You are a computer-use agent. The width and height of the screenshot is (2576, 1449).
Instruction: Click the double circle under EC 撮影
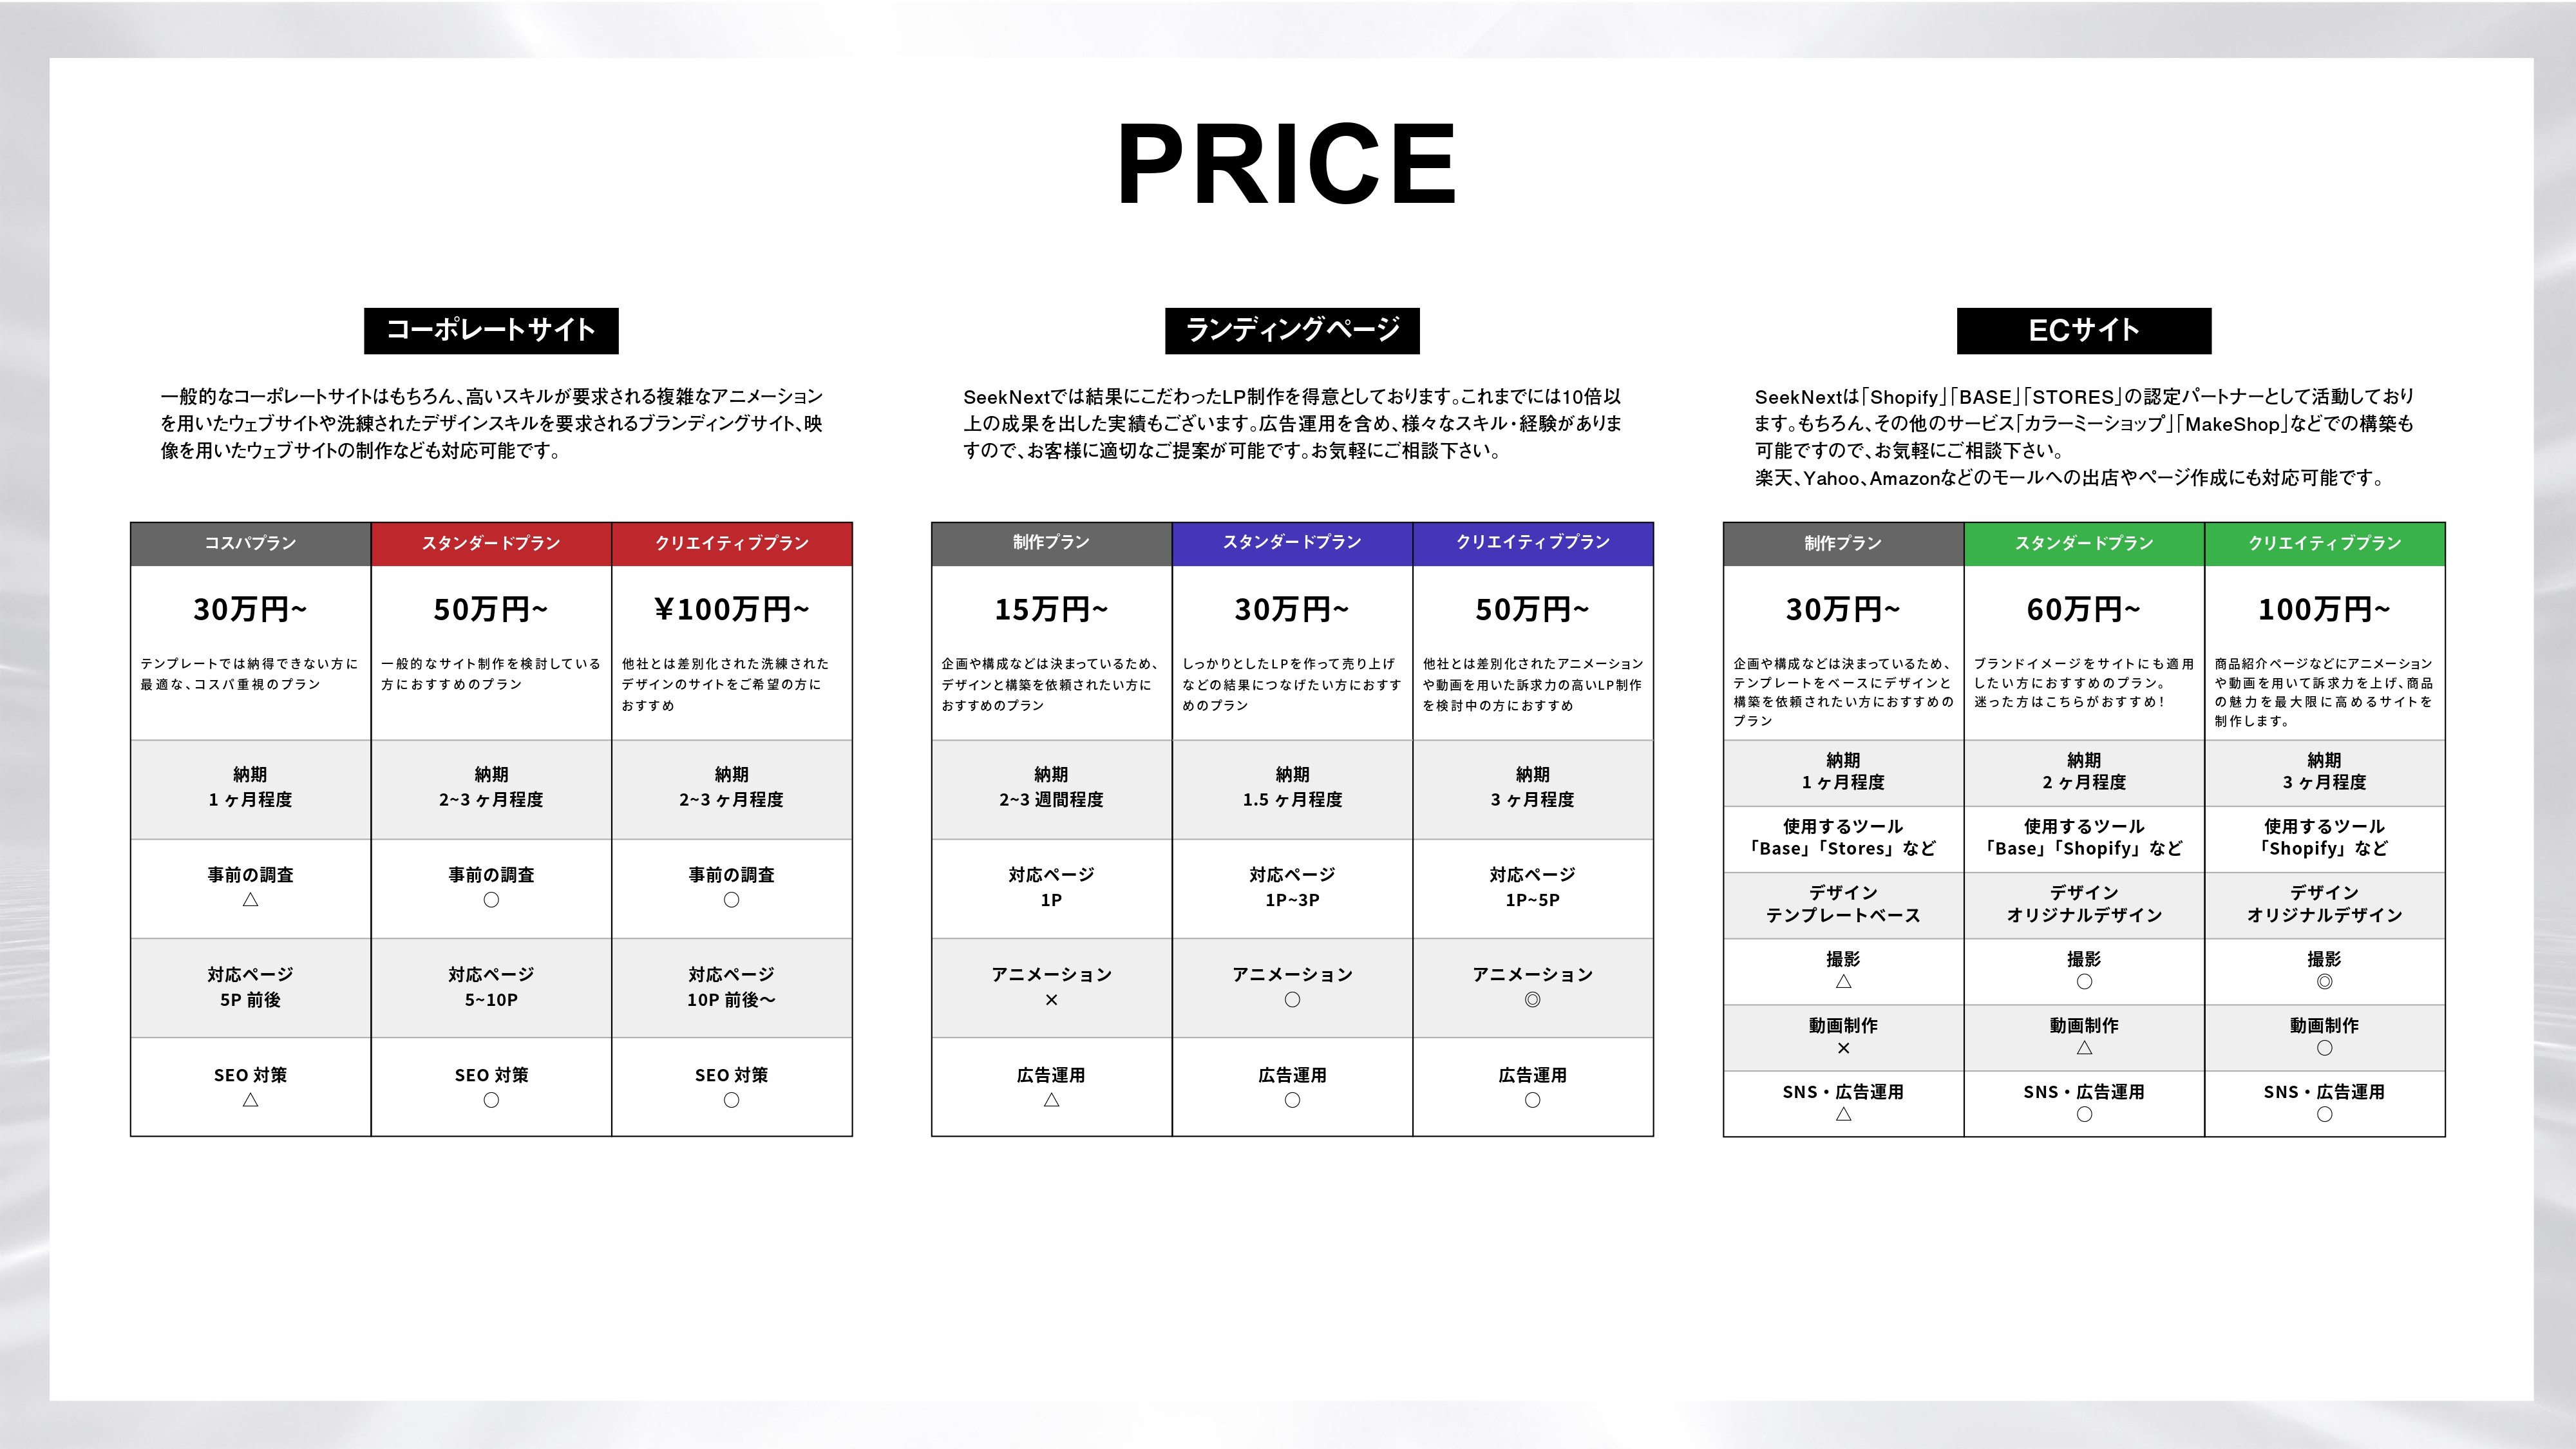(x=2324, y=982)
